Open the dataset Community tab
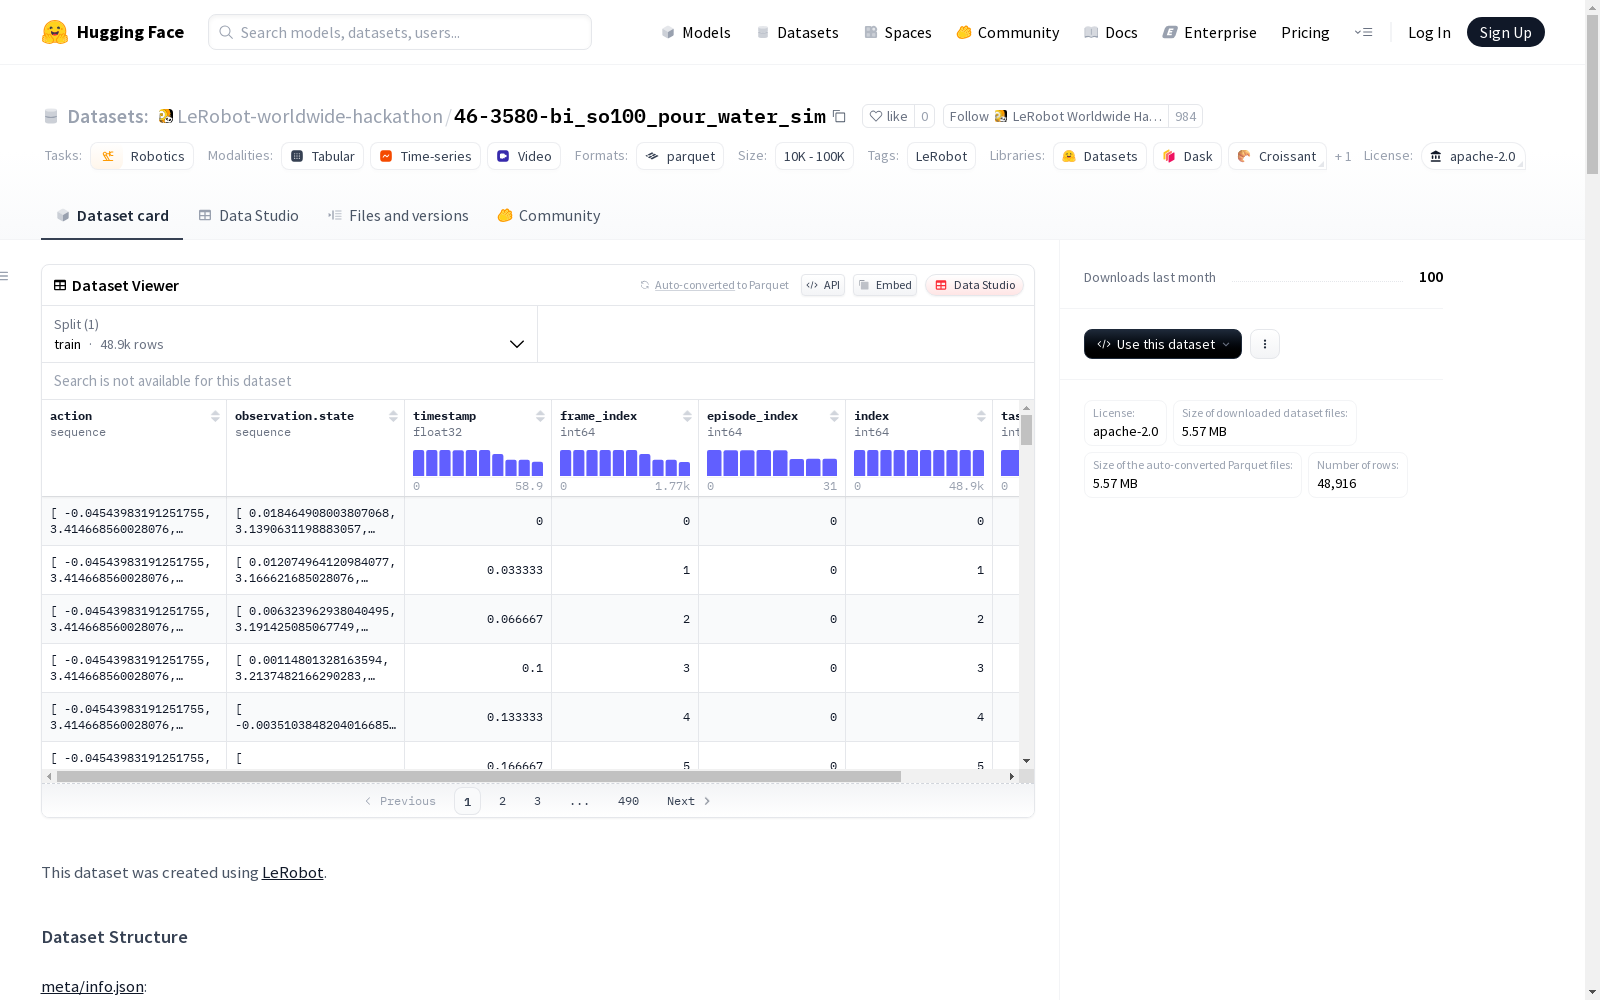Screen dimensions: 1600x1000 click(x=549, y=216)
